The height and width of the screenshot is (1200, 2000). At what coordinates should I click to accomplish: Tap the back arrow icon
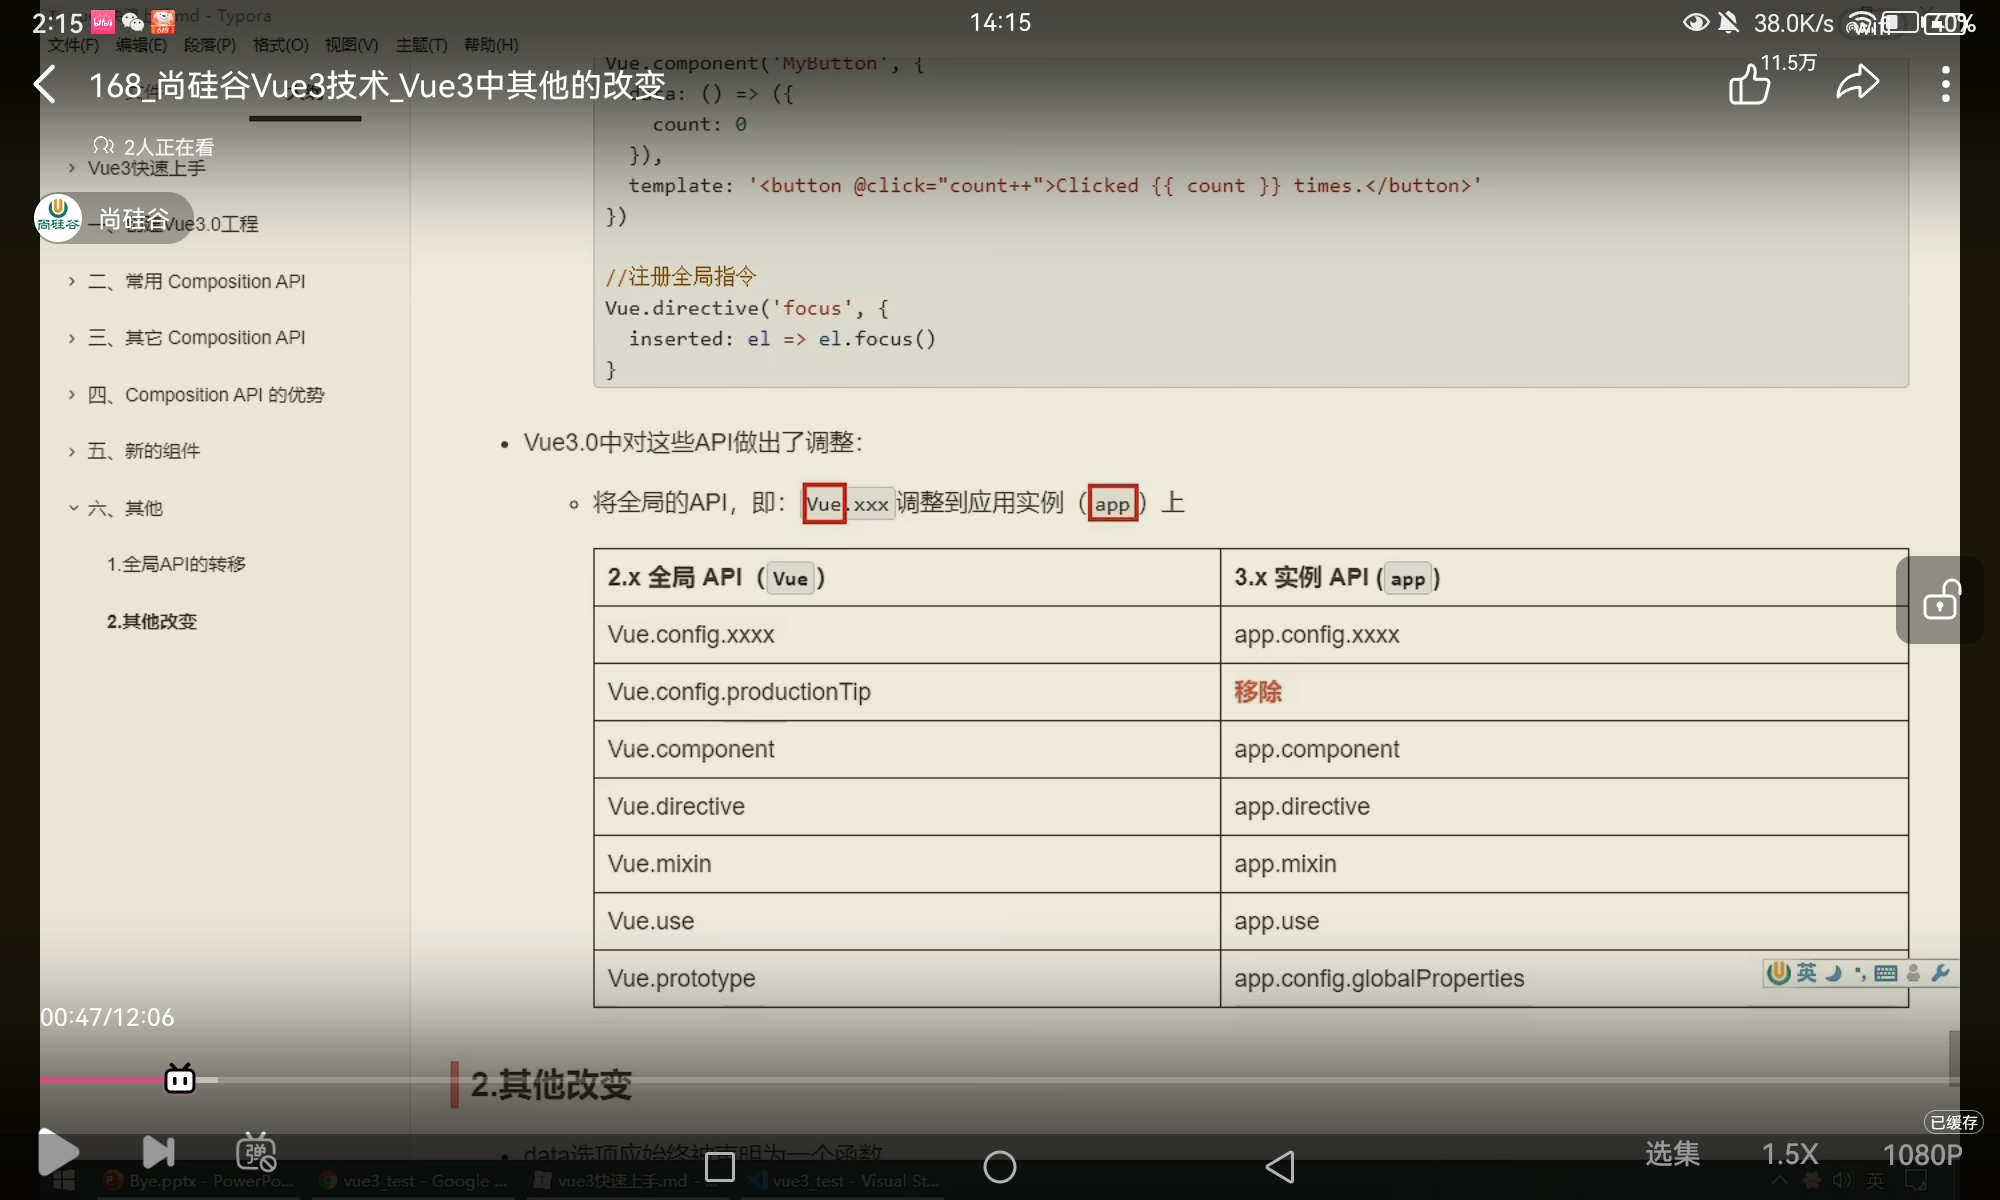pos(45,85)
